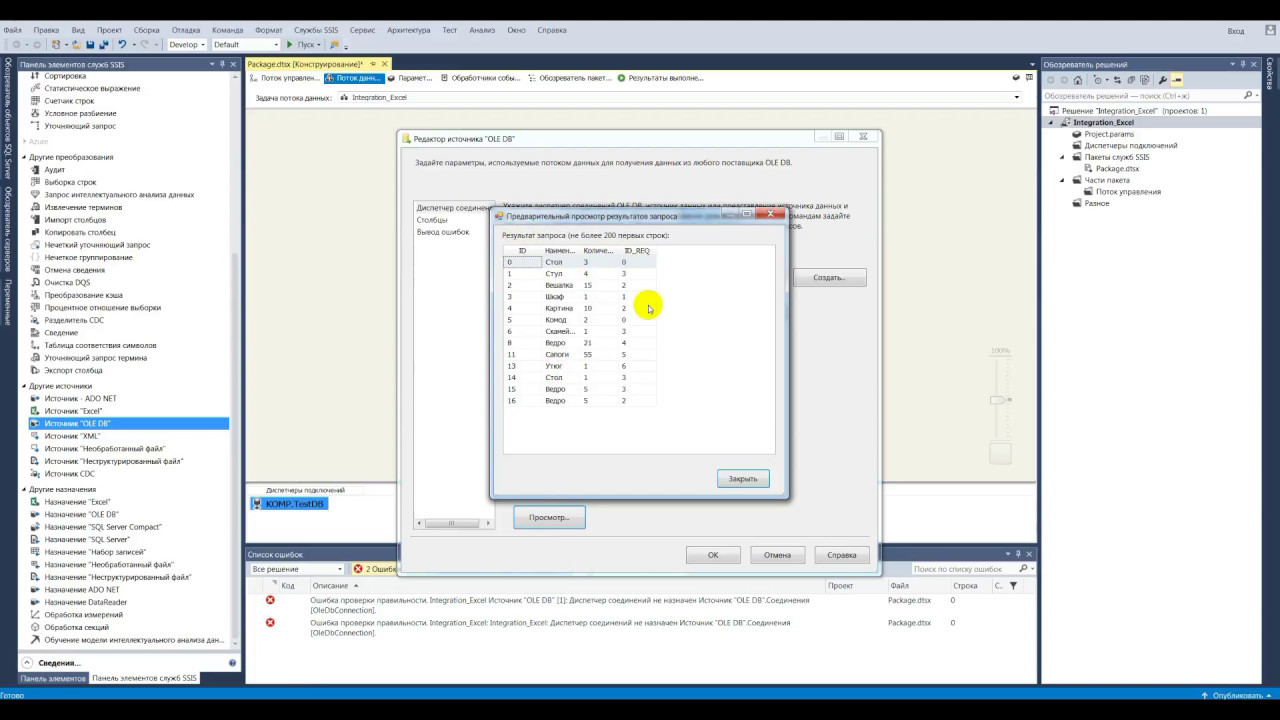Click Отмена button in OLE DB editor
This screenshot has height=720, width=1280.
[x=777, y=555]
